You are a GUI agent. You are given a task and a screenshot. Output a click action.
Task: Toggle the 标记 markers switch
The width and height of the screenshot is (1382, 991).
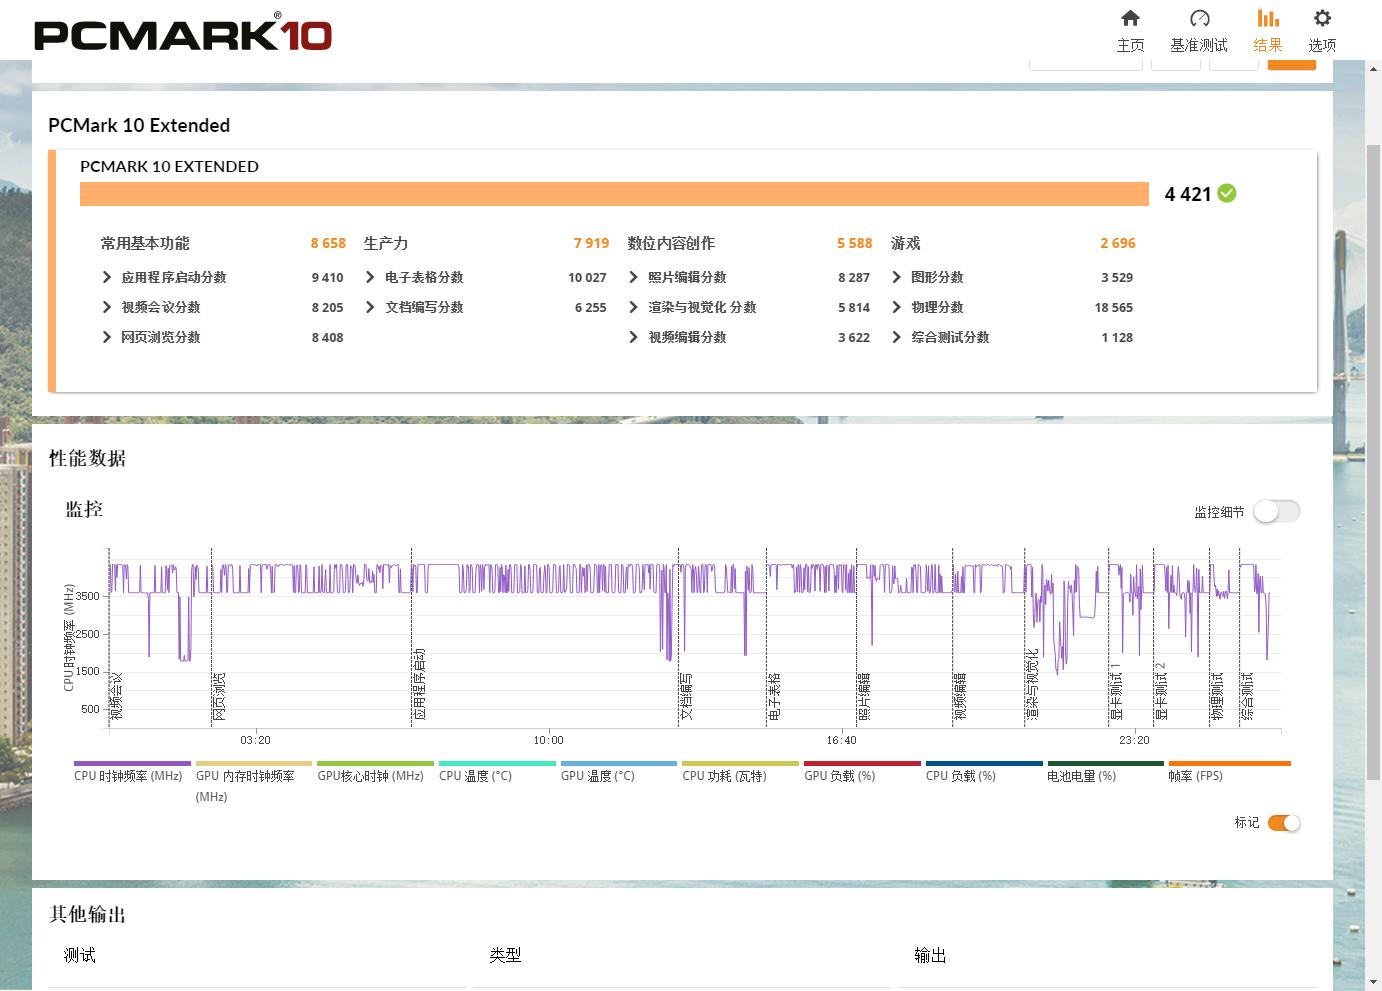pos(1284,823)
